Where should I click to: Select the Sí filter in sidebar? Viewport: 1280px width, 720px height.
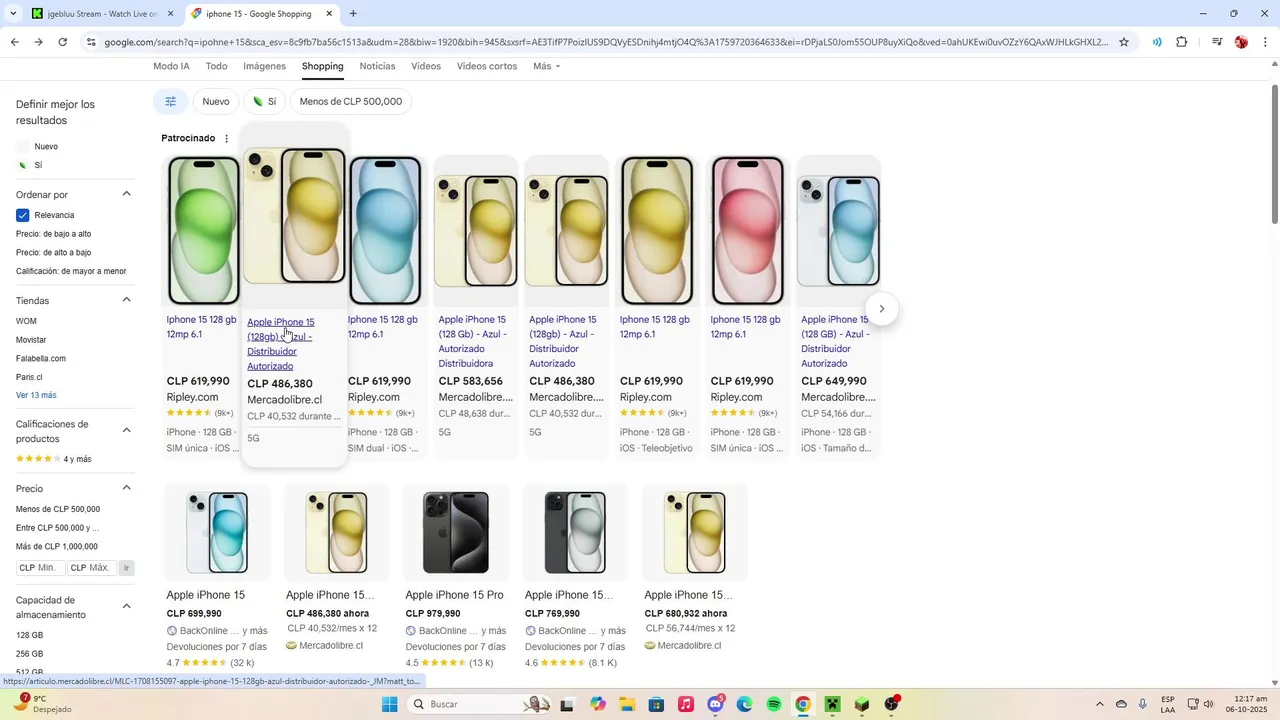click(x=38, y=165)
